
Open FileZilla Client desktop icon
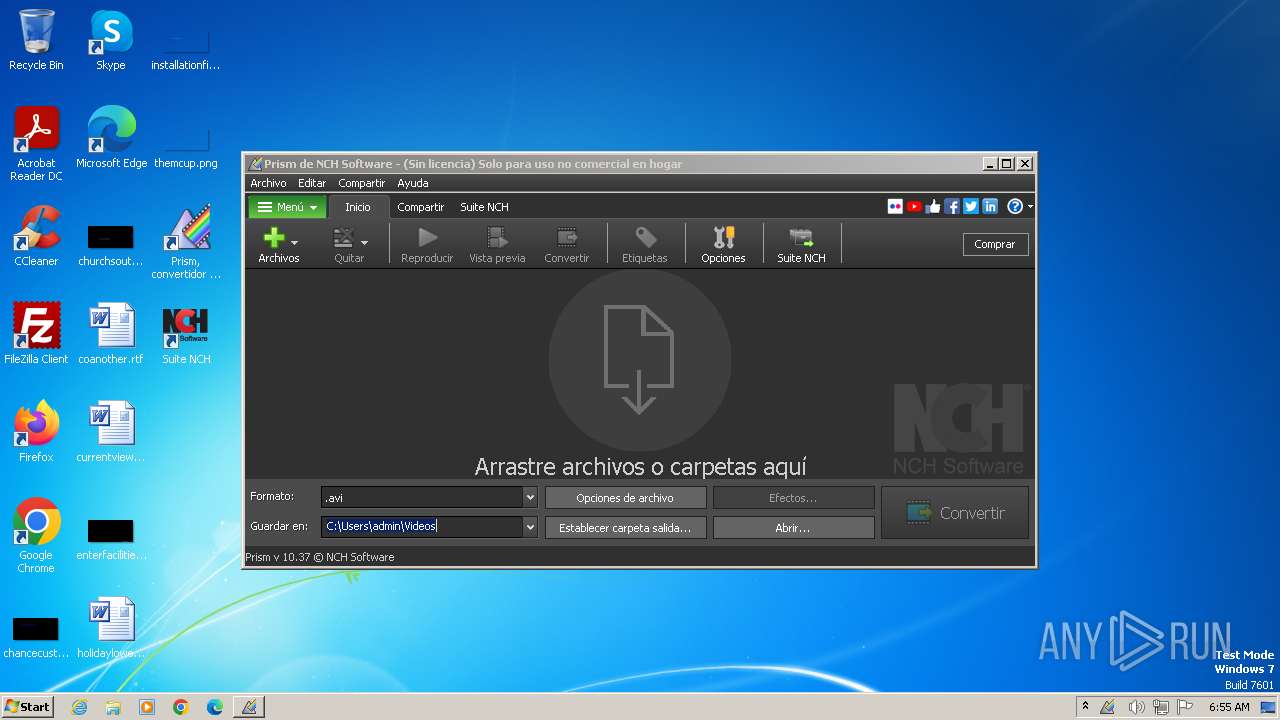coord(36,333)
